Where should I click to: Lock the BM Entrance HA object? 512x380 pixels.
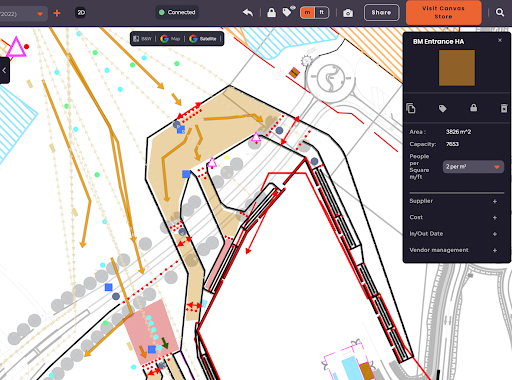coord(473,108)
